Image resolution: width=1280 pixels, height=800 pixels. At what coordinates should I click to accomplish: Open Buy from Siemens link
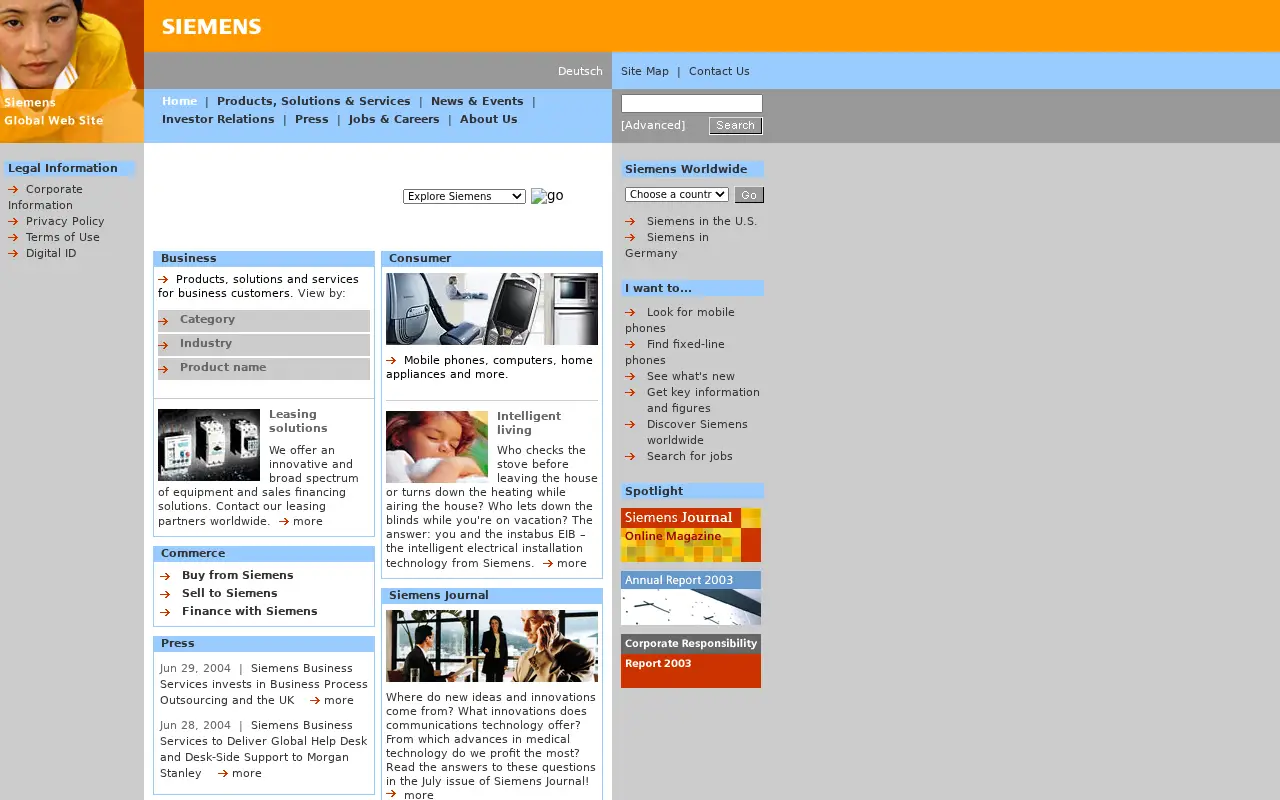pyautogui.click(x=238, y=575)
